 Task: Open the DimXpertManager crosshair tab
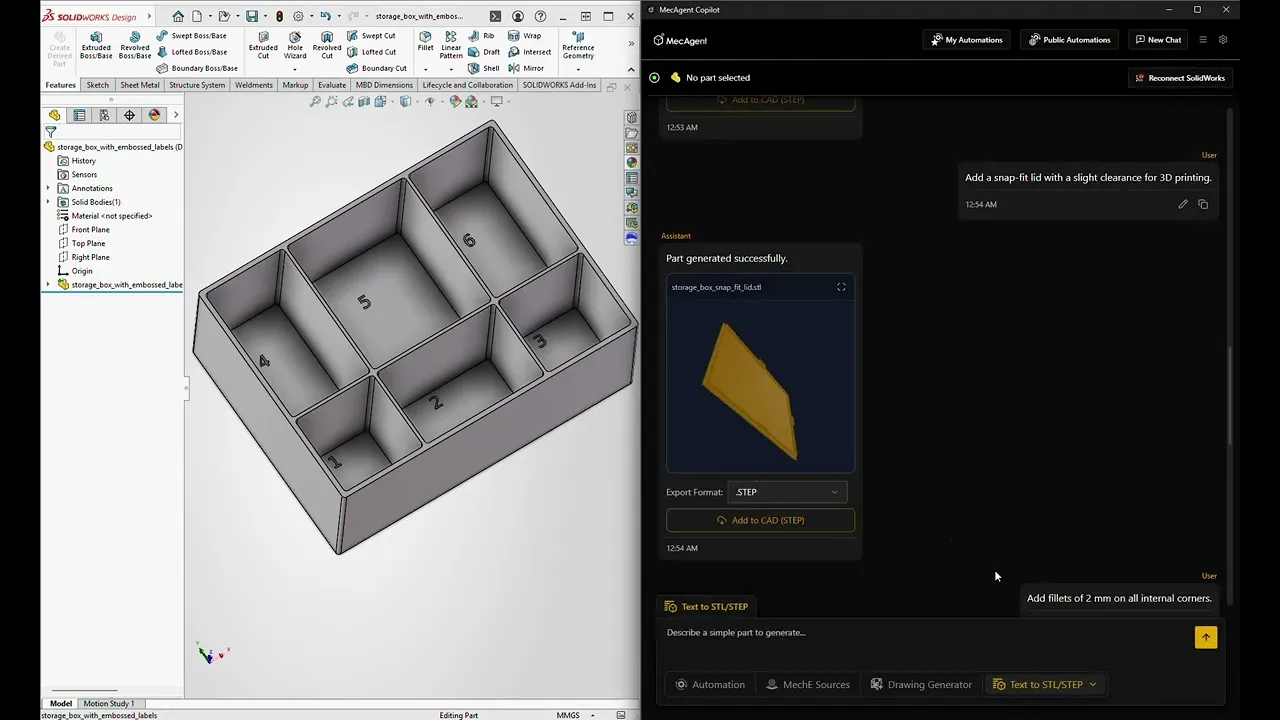point(129,115)
